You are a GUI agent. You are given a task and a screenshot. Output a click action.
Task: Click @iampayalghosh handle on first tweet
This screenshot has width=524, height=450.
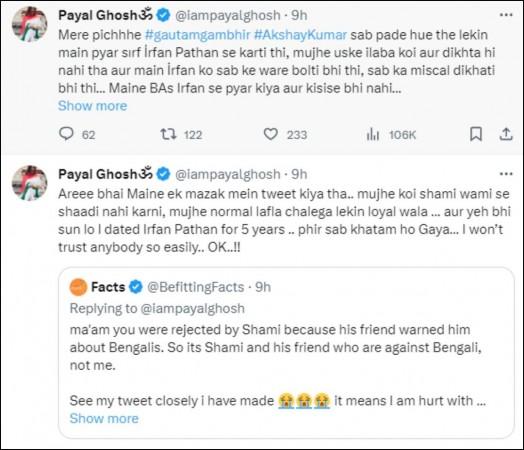click(228, 15)
